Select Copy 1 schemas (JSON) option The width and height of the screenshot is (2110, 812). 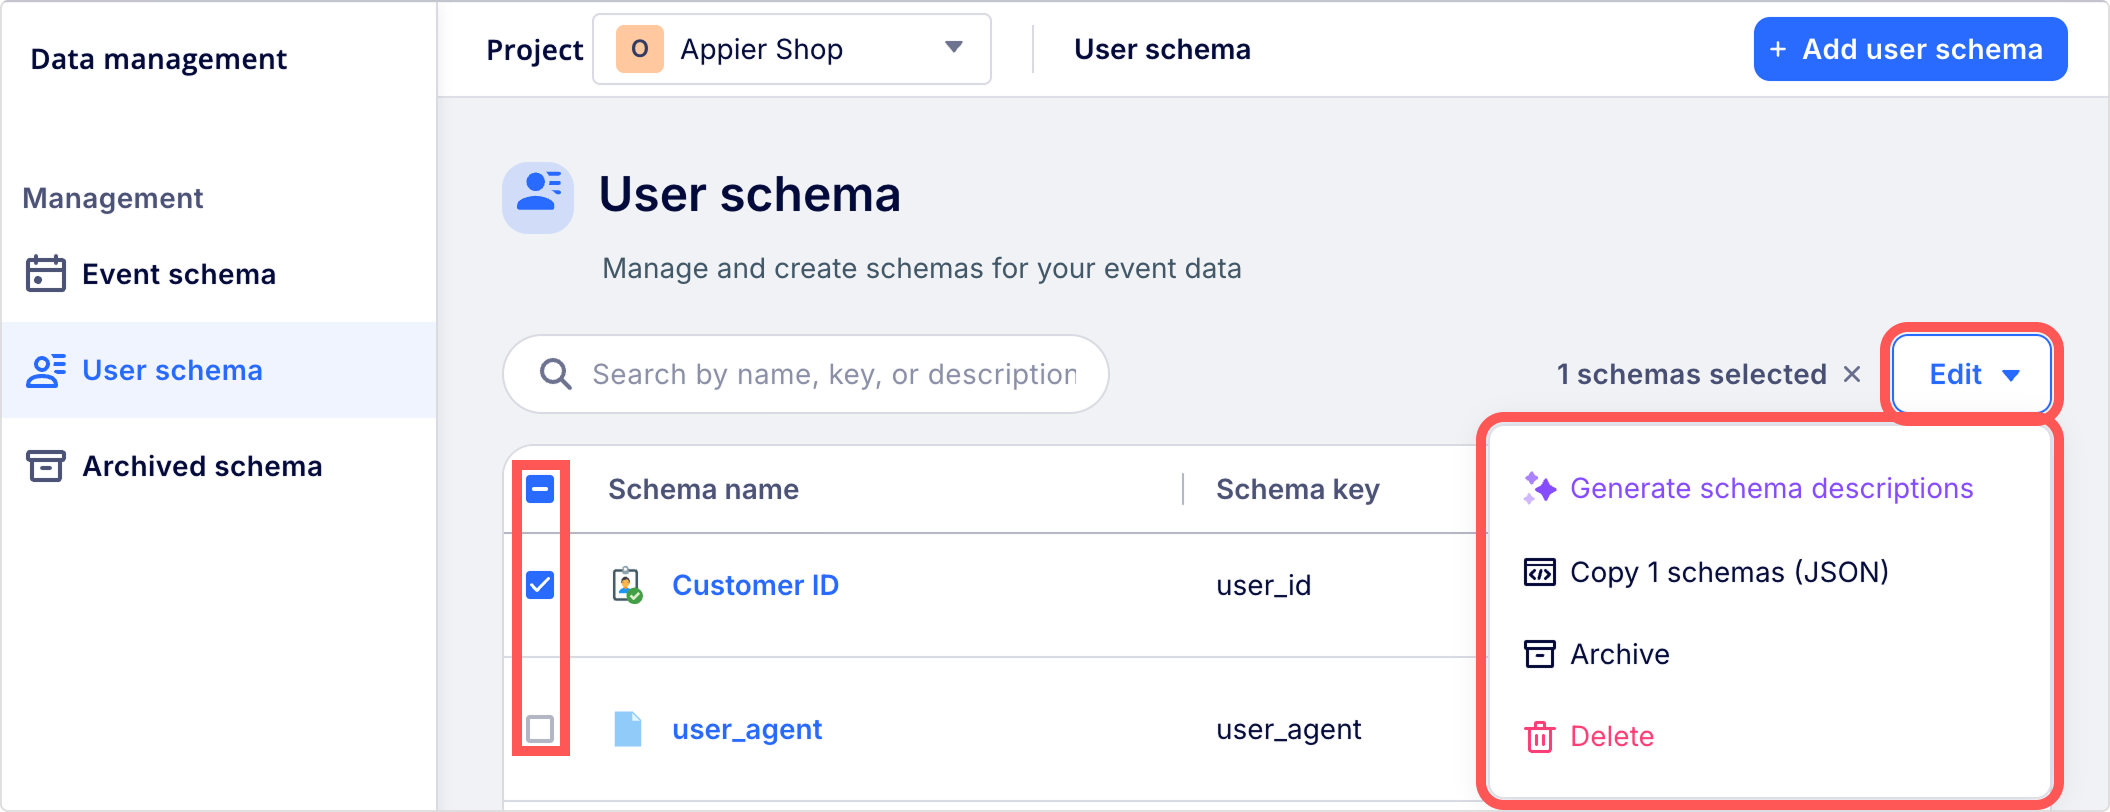tap(1728, 572)
